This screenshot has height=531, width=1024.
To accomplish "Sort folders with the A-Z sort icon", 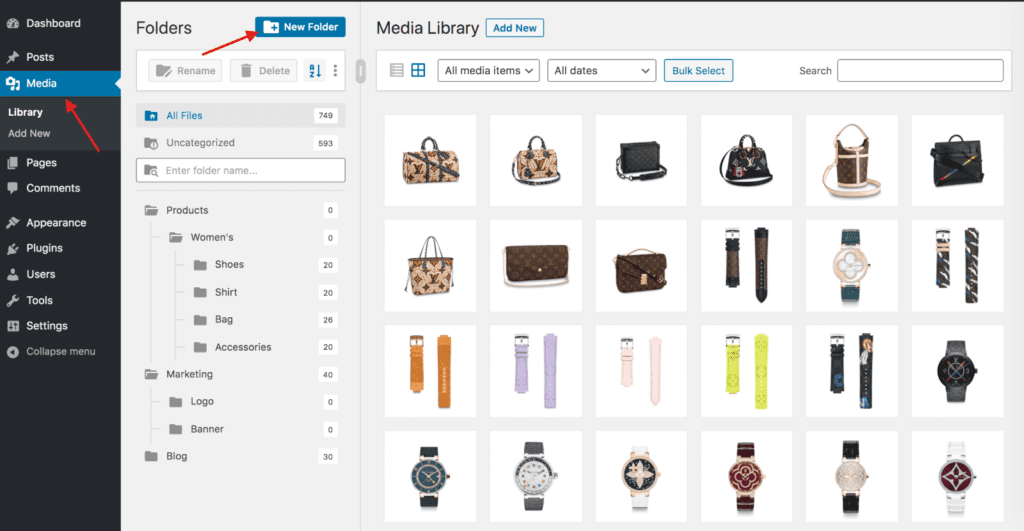I will (315, 71).
